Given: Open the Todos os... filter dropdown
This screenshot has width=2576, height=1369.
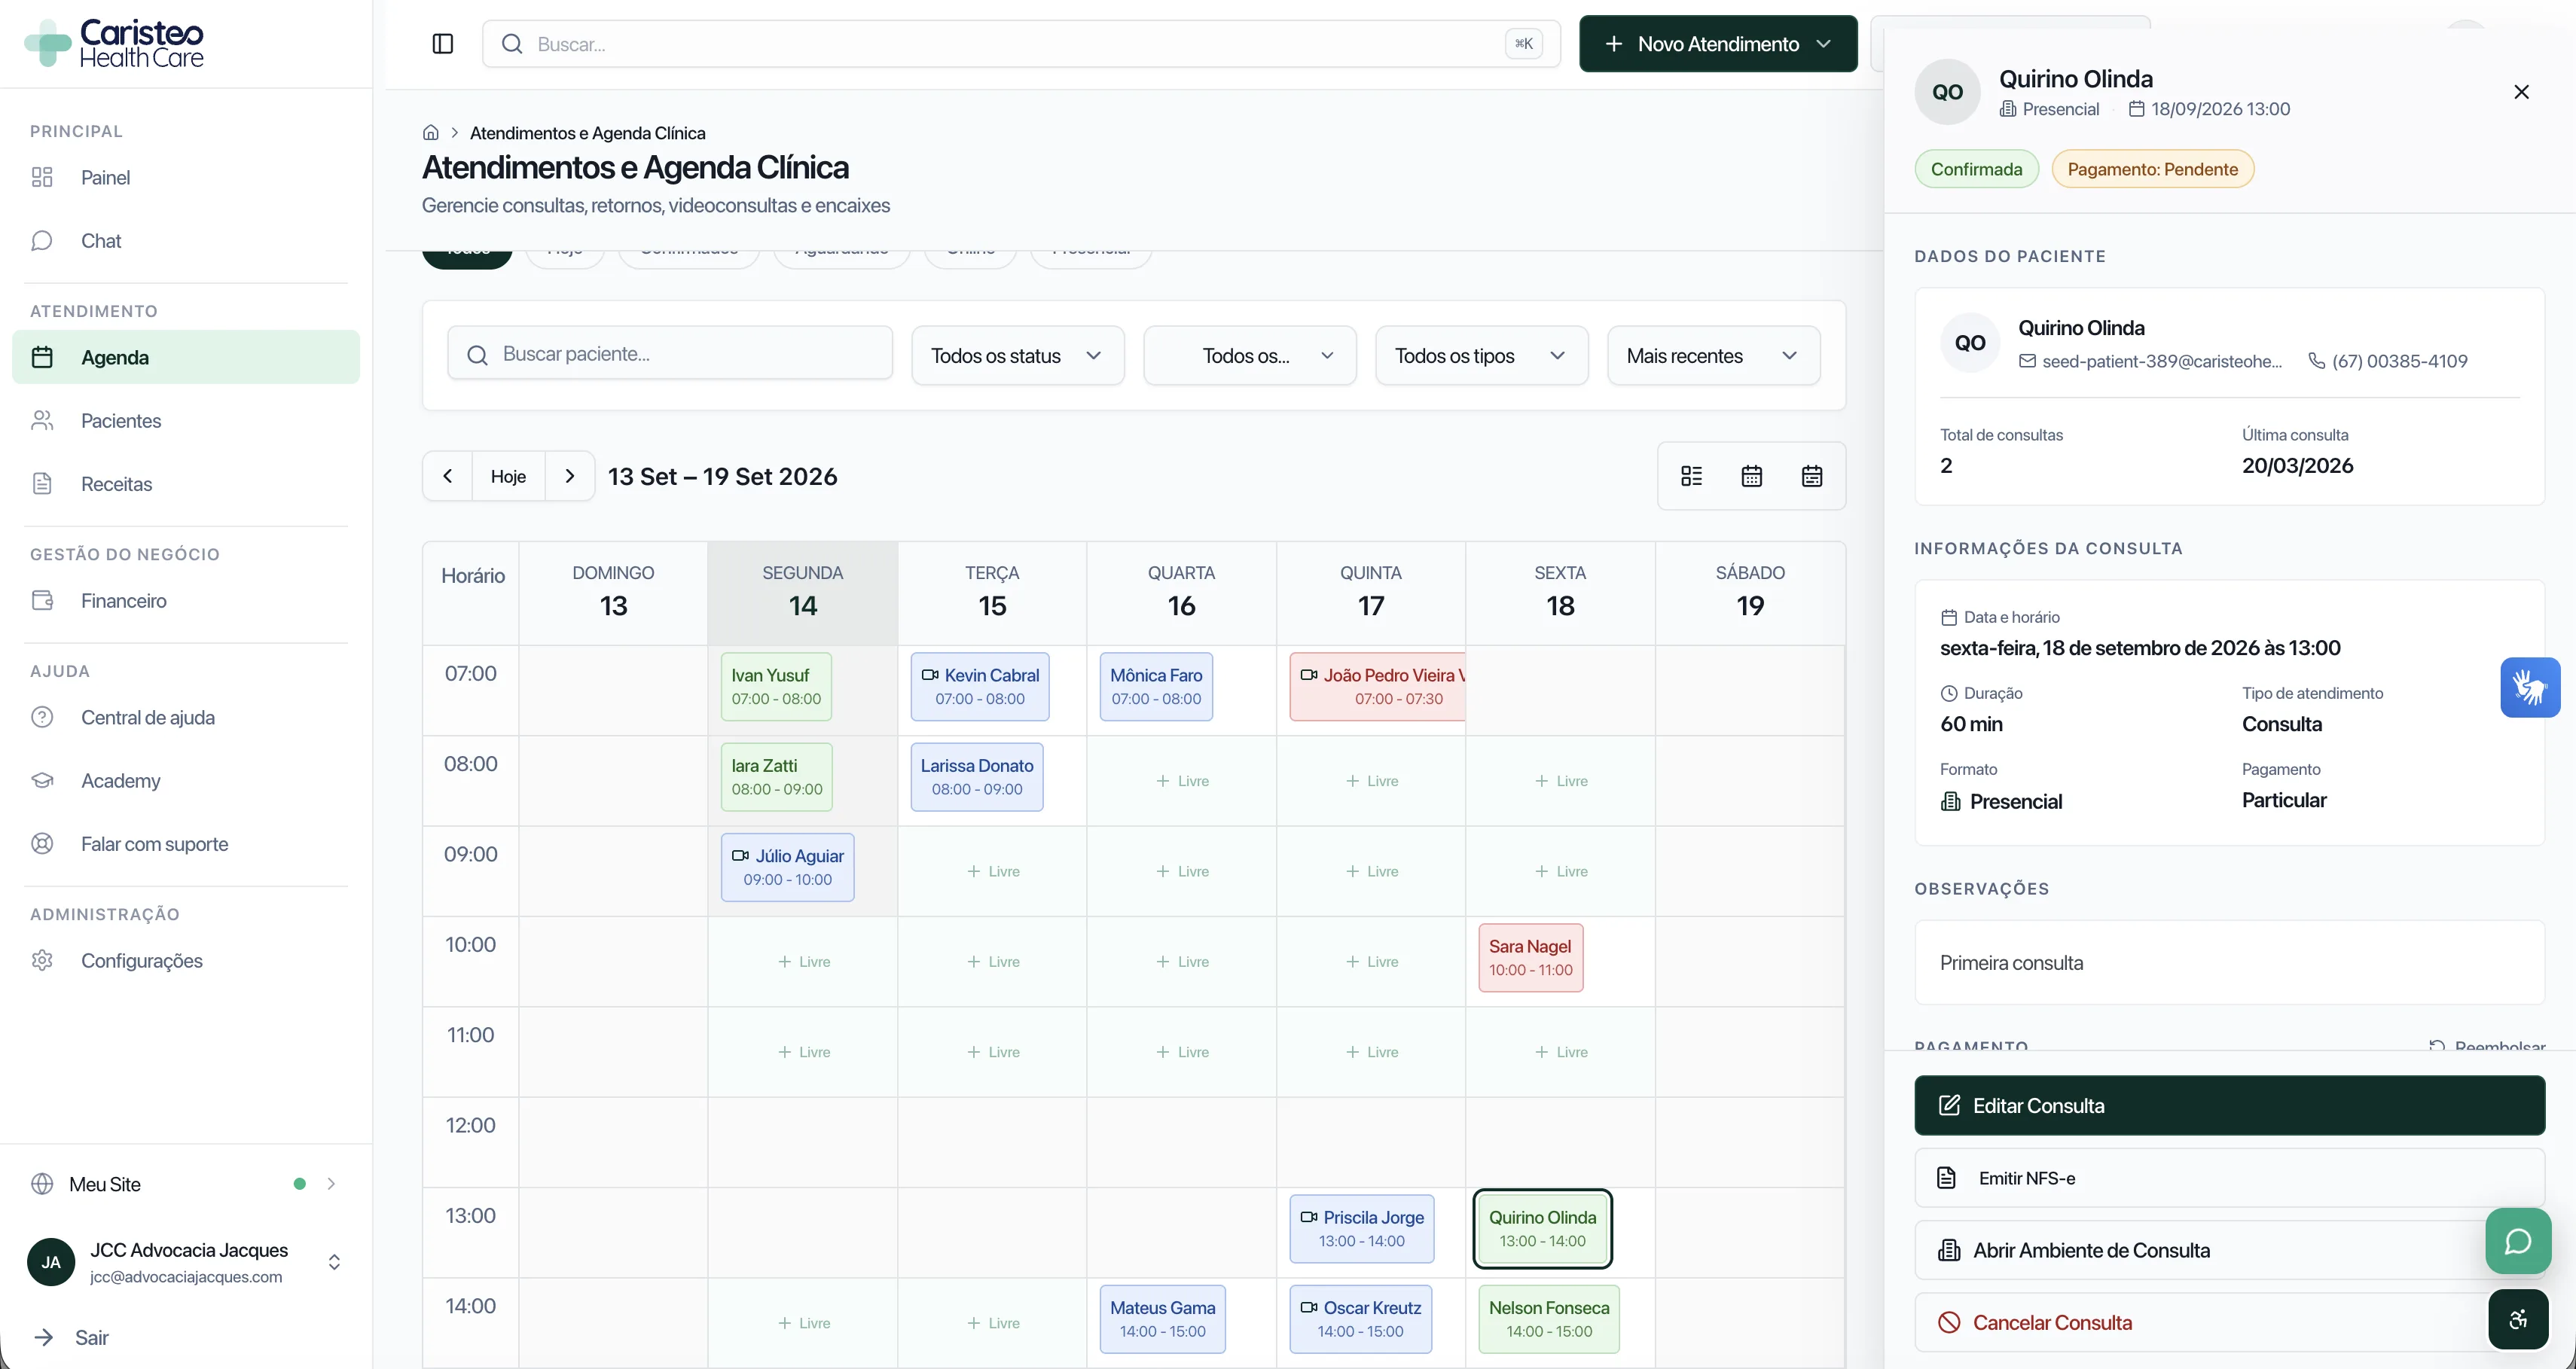Looking at the screenshot, I should pyautogui.click(x=1250, y=356).
